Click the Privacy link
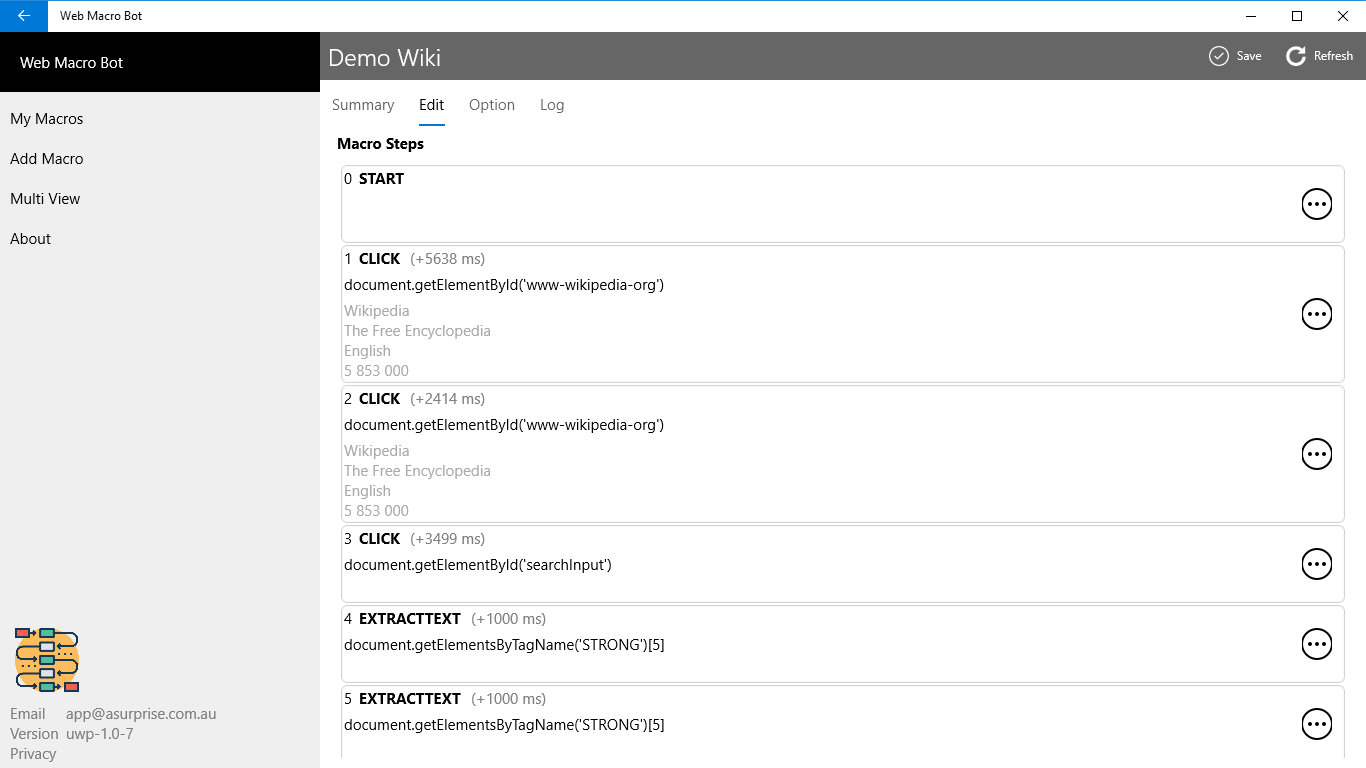The image size is (1366, 768). 33,754
